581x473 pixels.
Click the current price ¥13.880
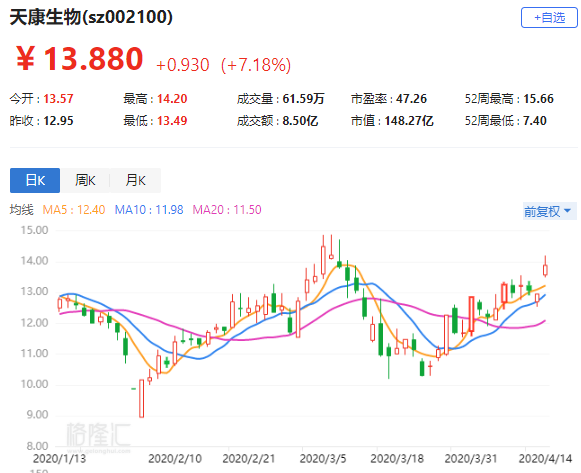79,59
